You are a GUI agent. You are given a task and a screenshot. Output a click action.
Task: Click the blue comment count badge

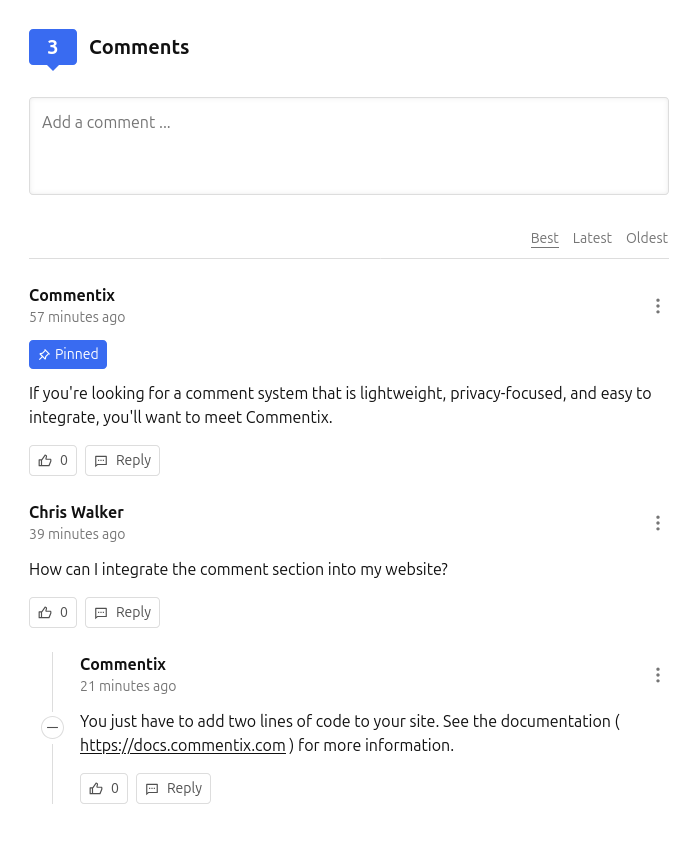(x=53, y=47)
